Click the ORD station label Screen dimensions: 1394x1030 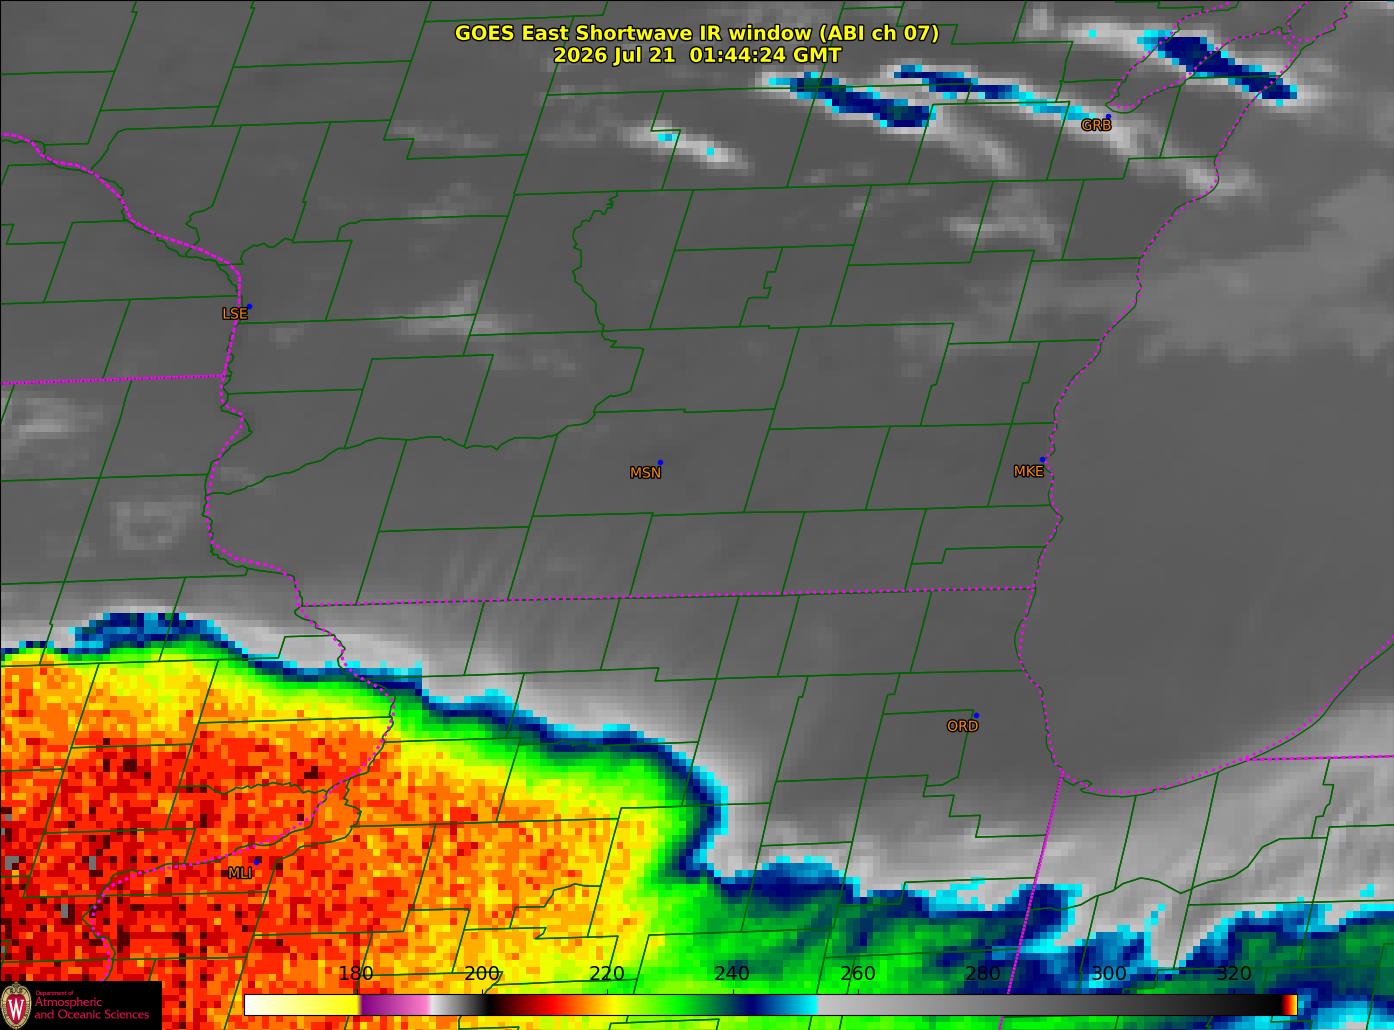[962, 727]
